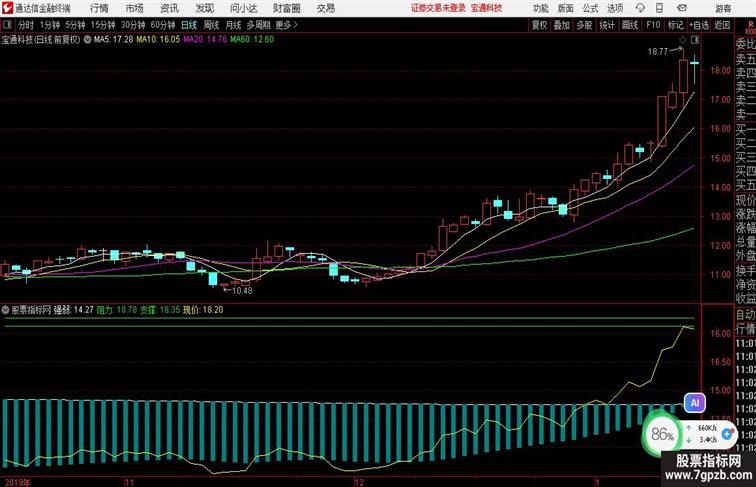Open the 行情 menu
756x487 pixels.
tap(99, 8)
